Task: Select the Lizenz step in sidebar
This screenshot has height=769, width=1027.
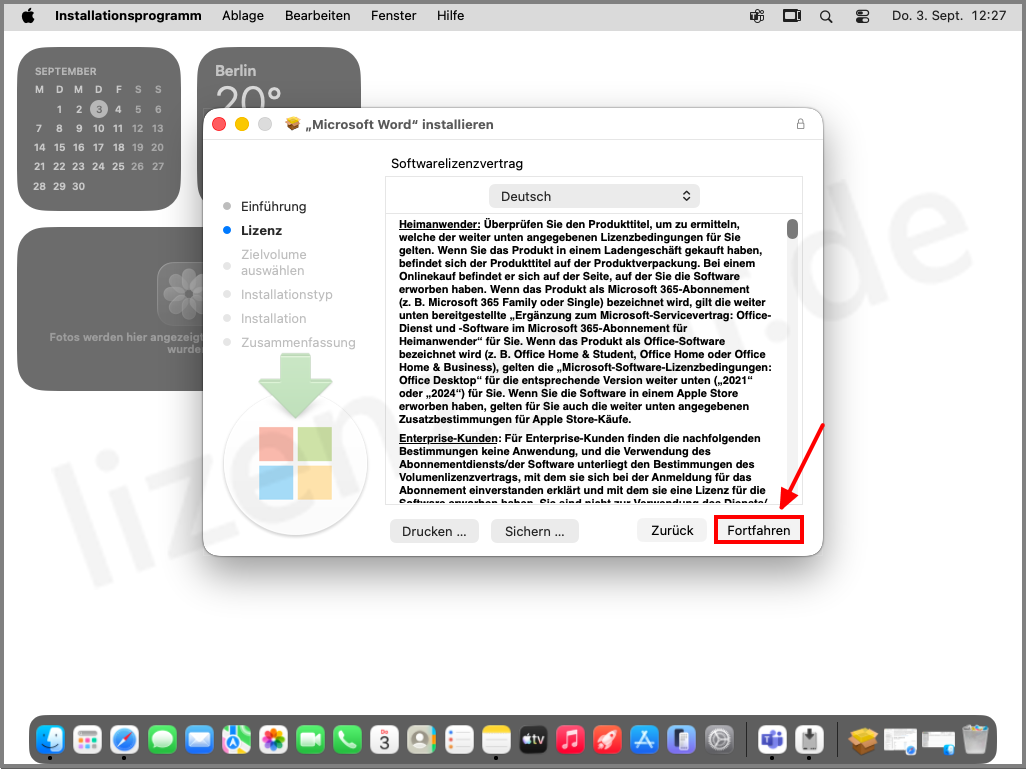Action: 261,231
